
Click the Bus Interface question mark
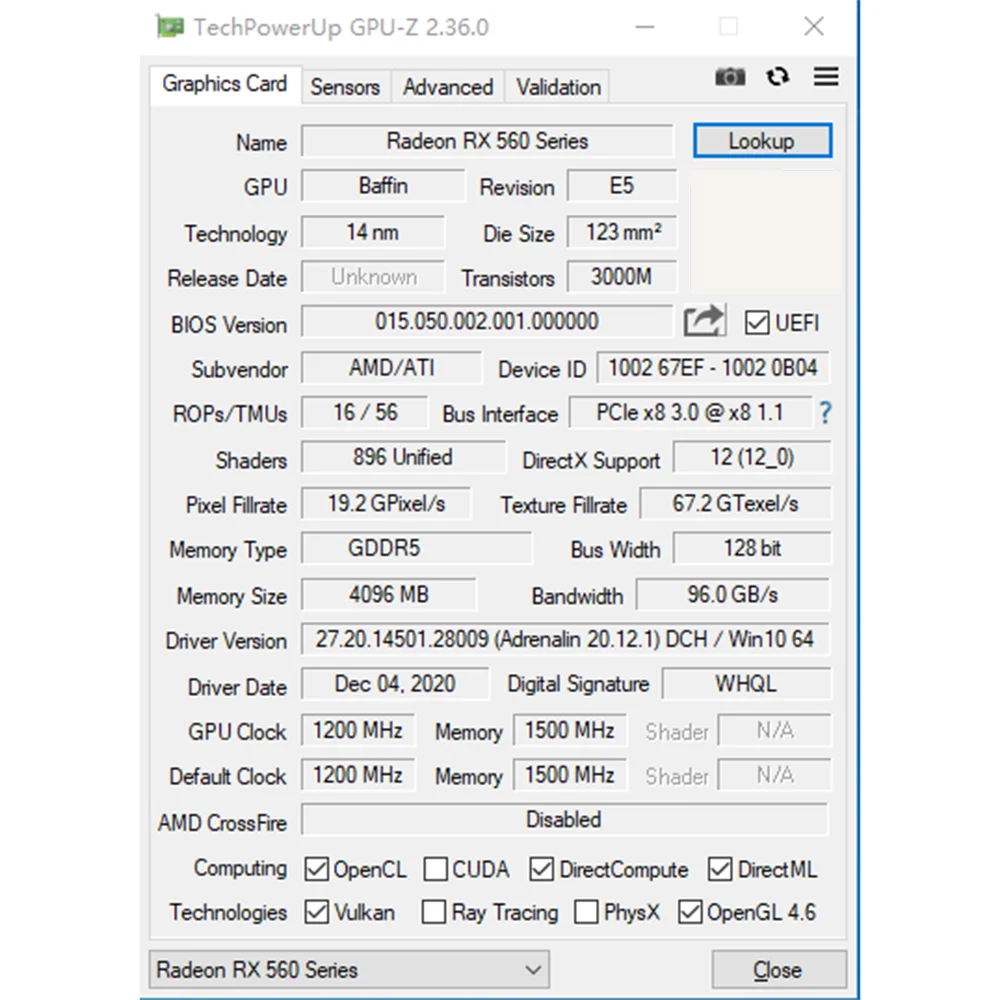coord(825,413)
